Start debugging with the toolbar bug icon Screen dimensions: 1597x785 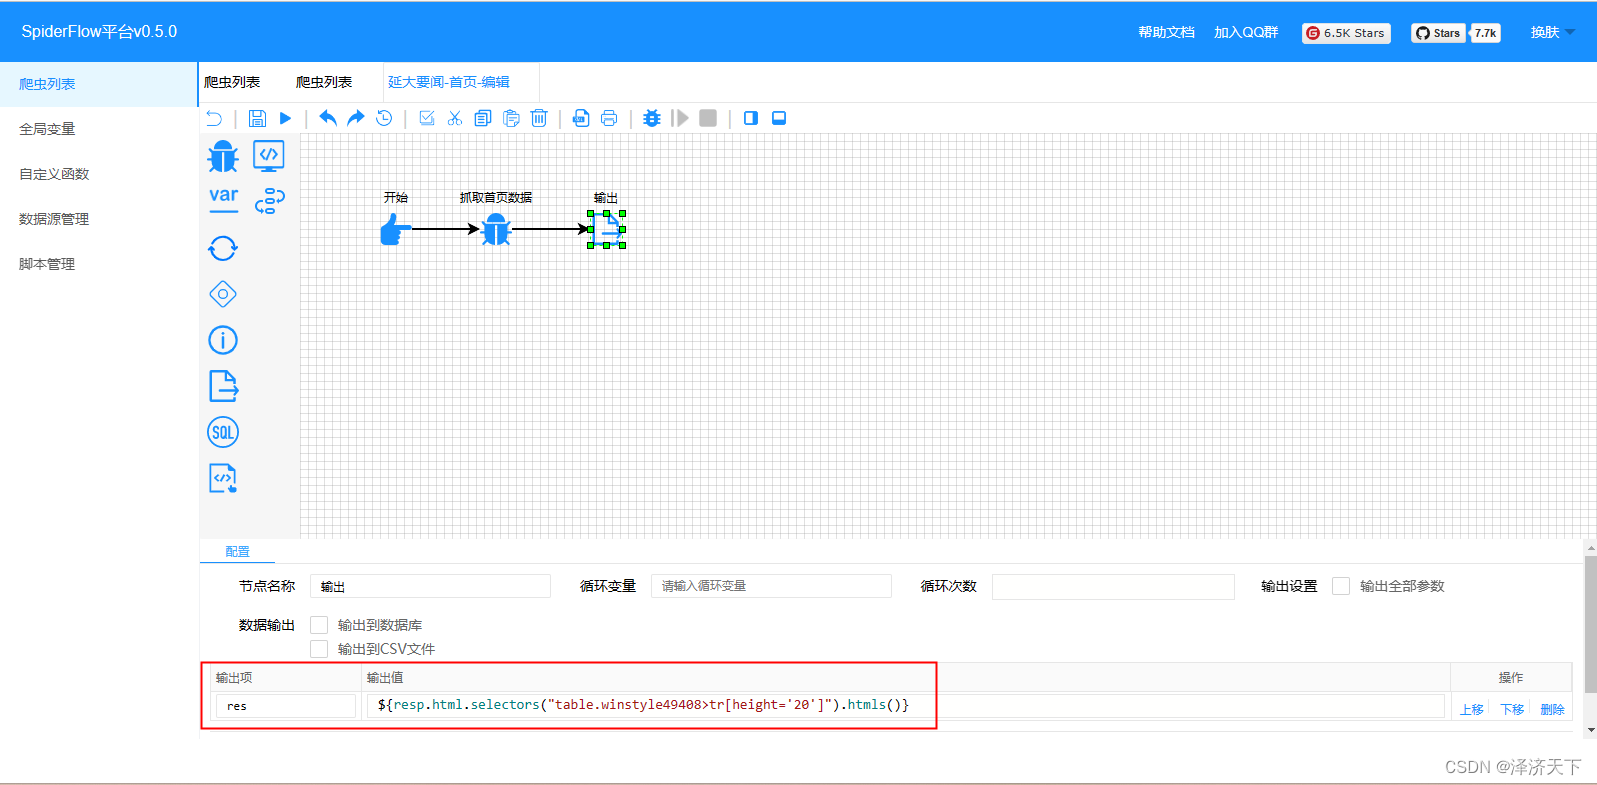652,118
